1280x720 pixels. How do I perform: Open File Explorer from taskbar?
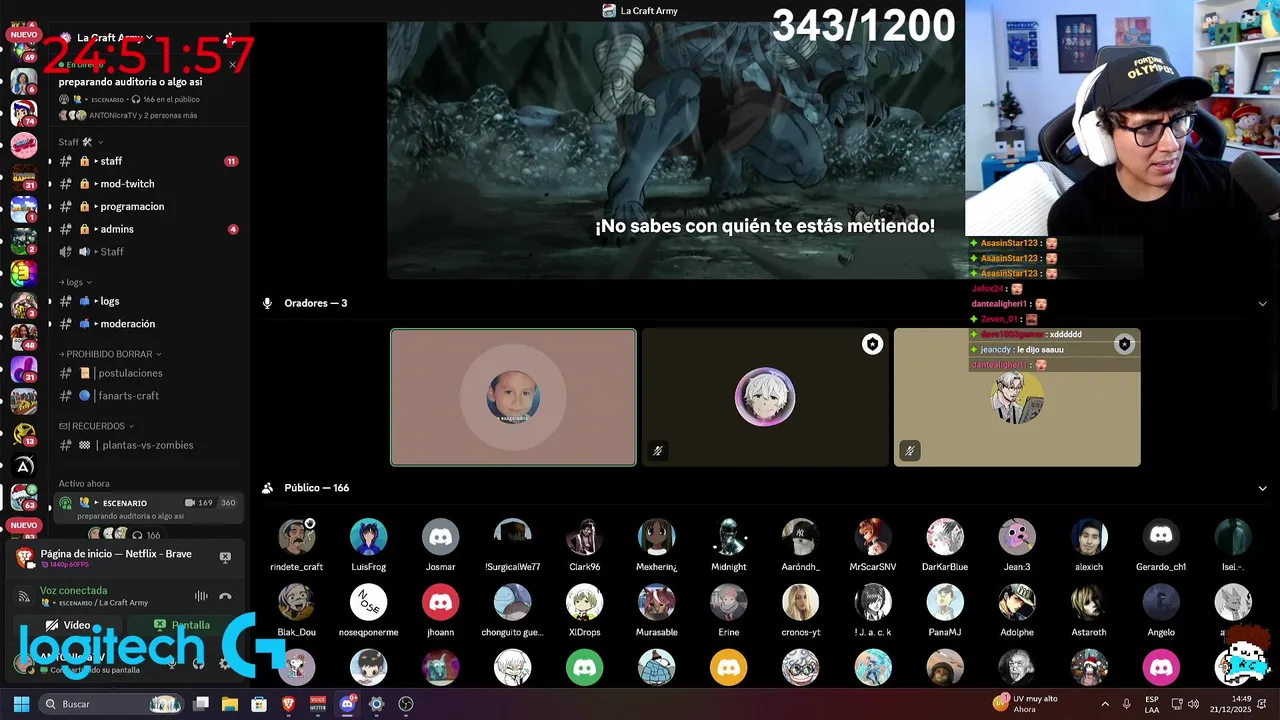pyautogui.click(x=230, y=704)
